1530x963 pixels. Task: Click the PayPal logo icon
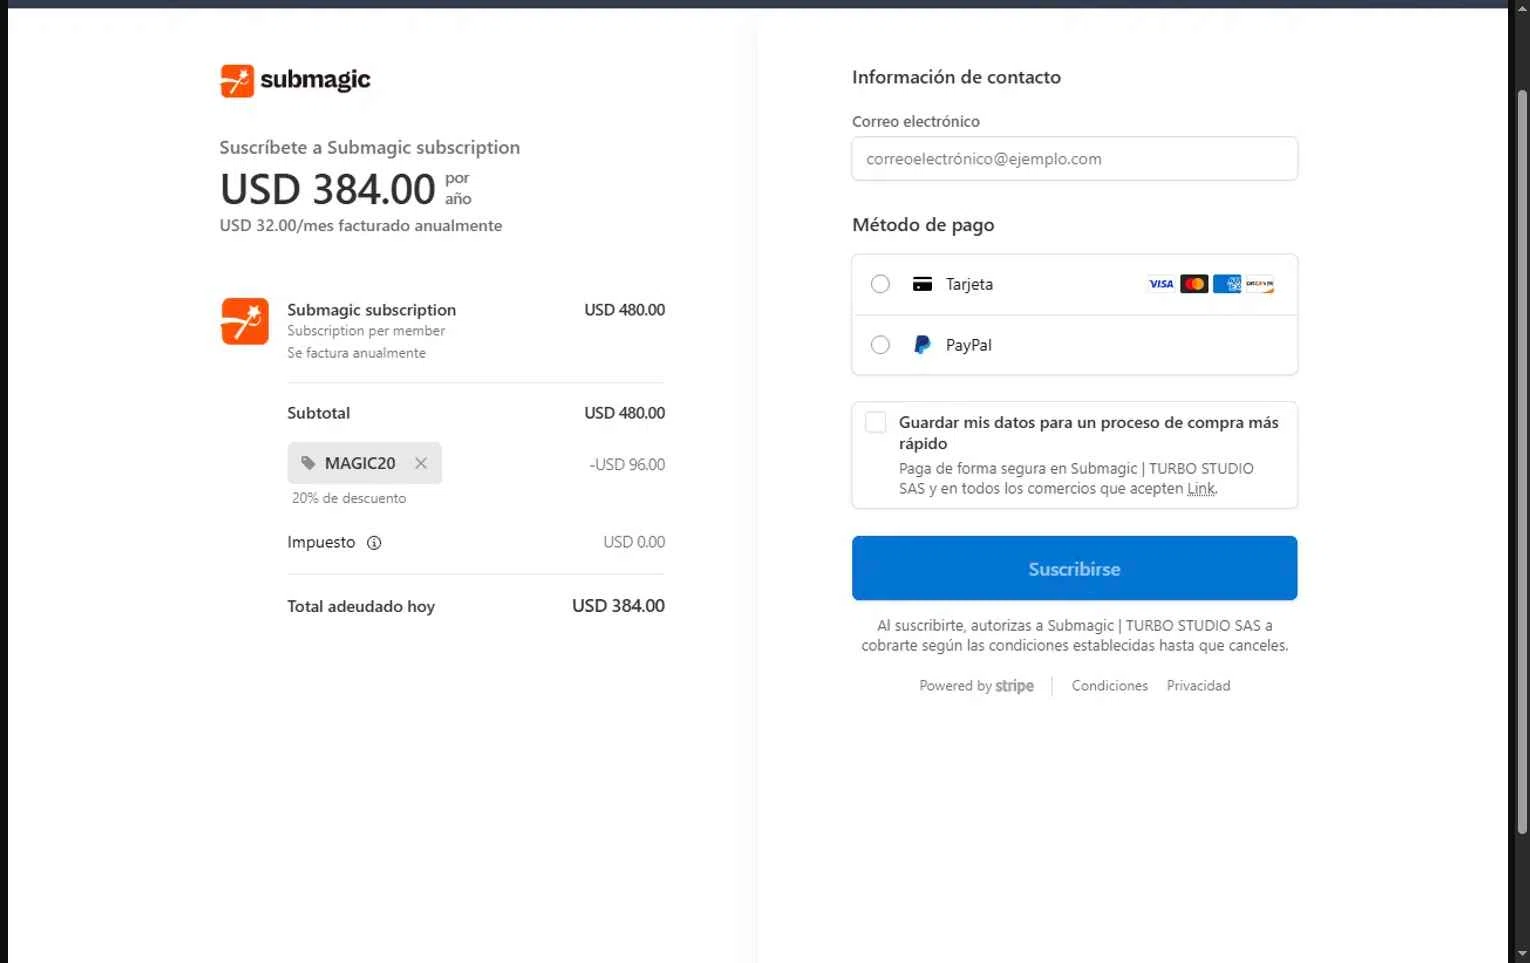click(922, 345)
